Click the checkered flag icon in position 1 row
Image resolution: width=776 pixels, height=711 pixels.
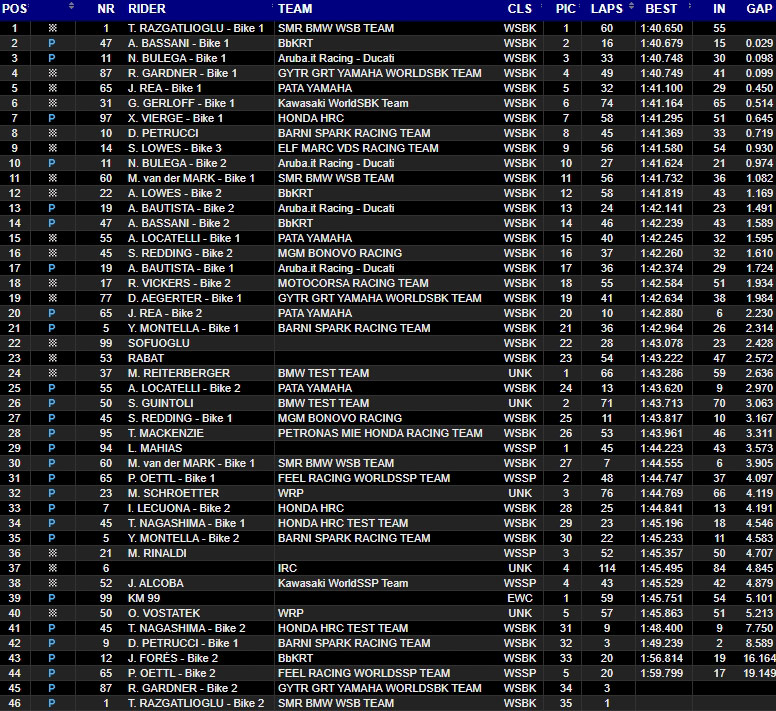(51, 28)
